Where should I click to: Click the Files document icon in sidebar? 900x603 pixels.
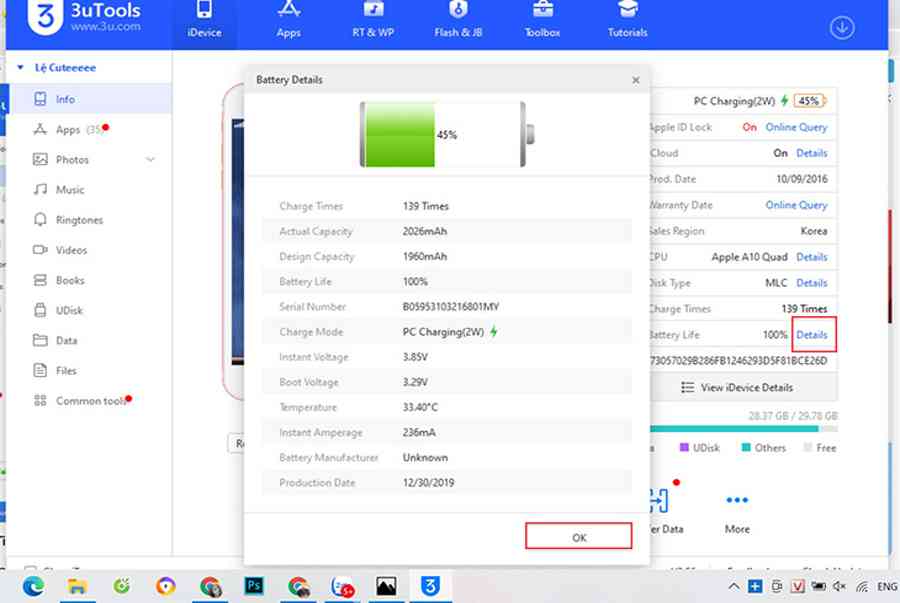point(40,371)
